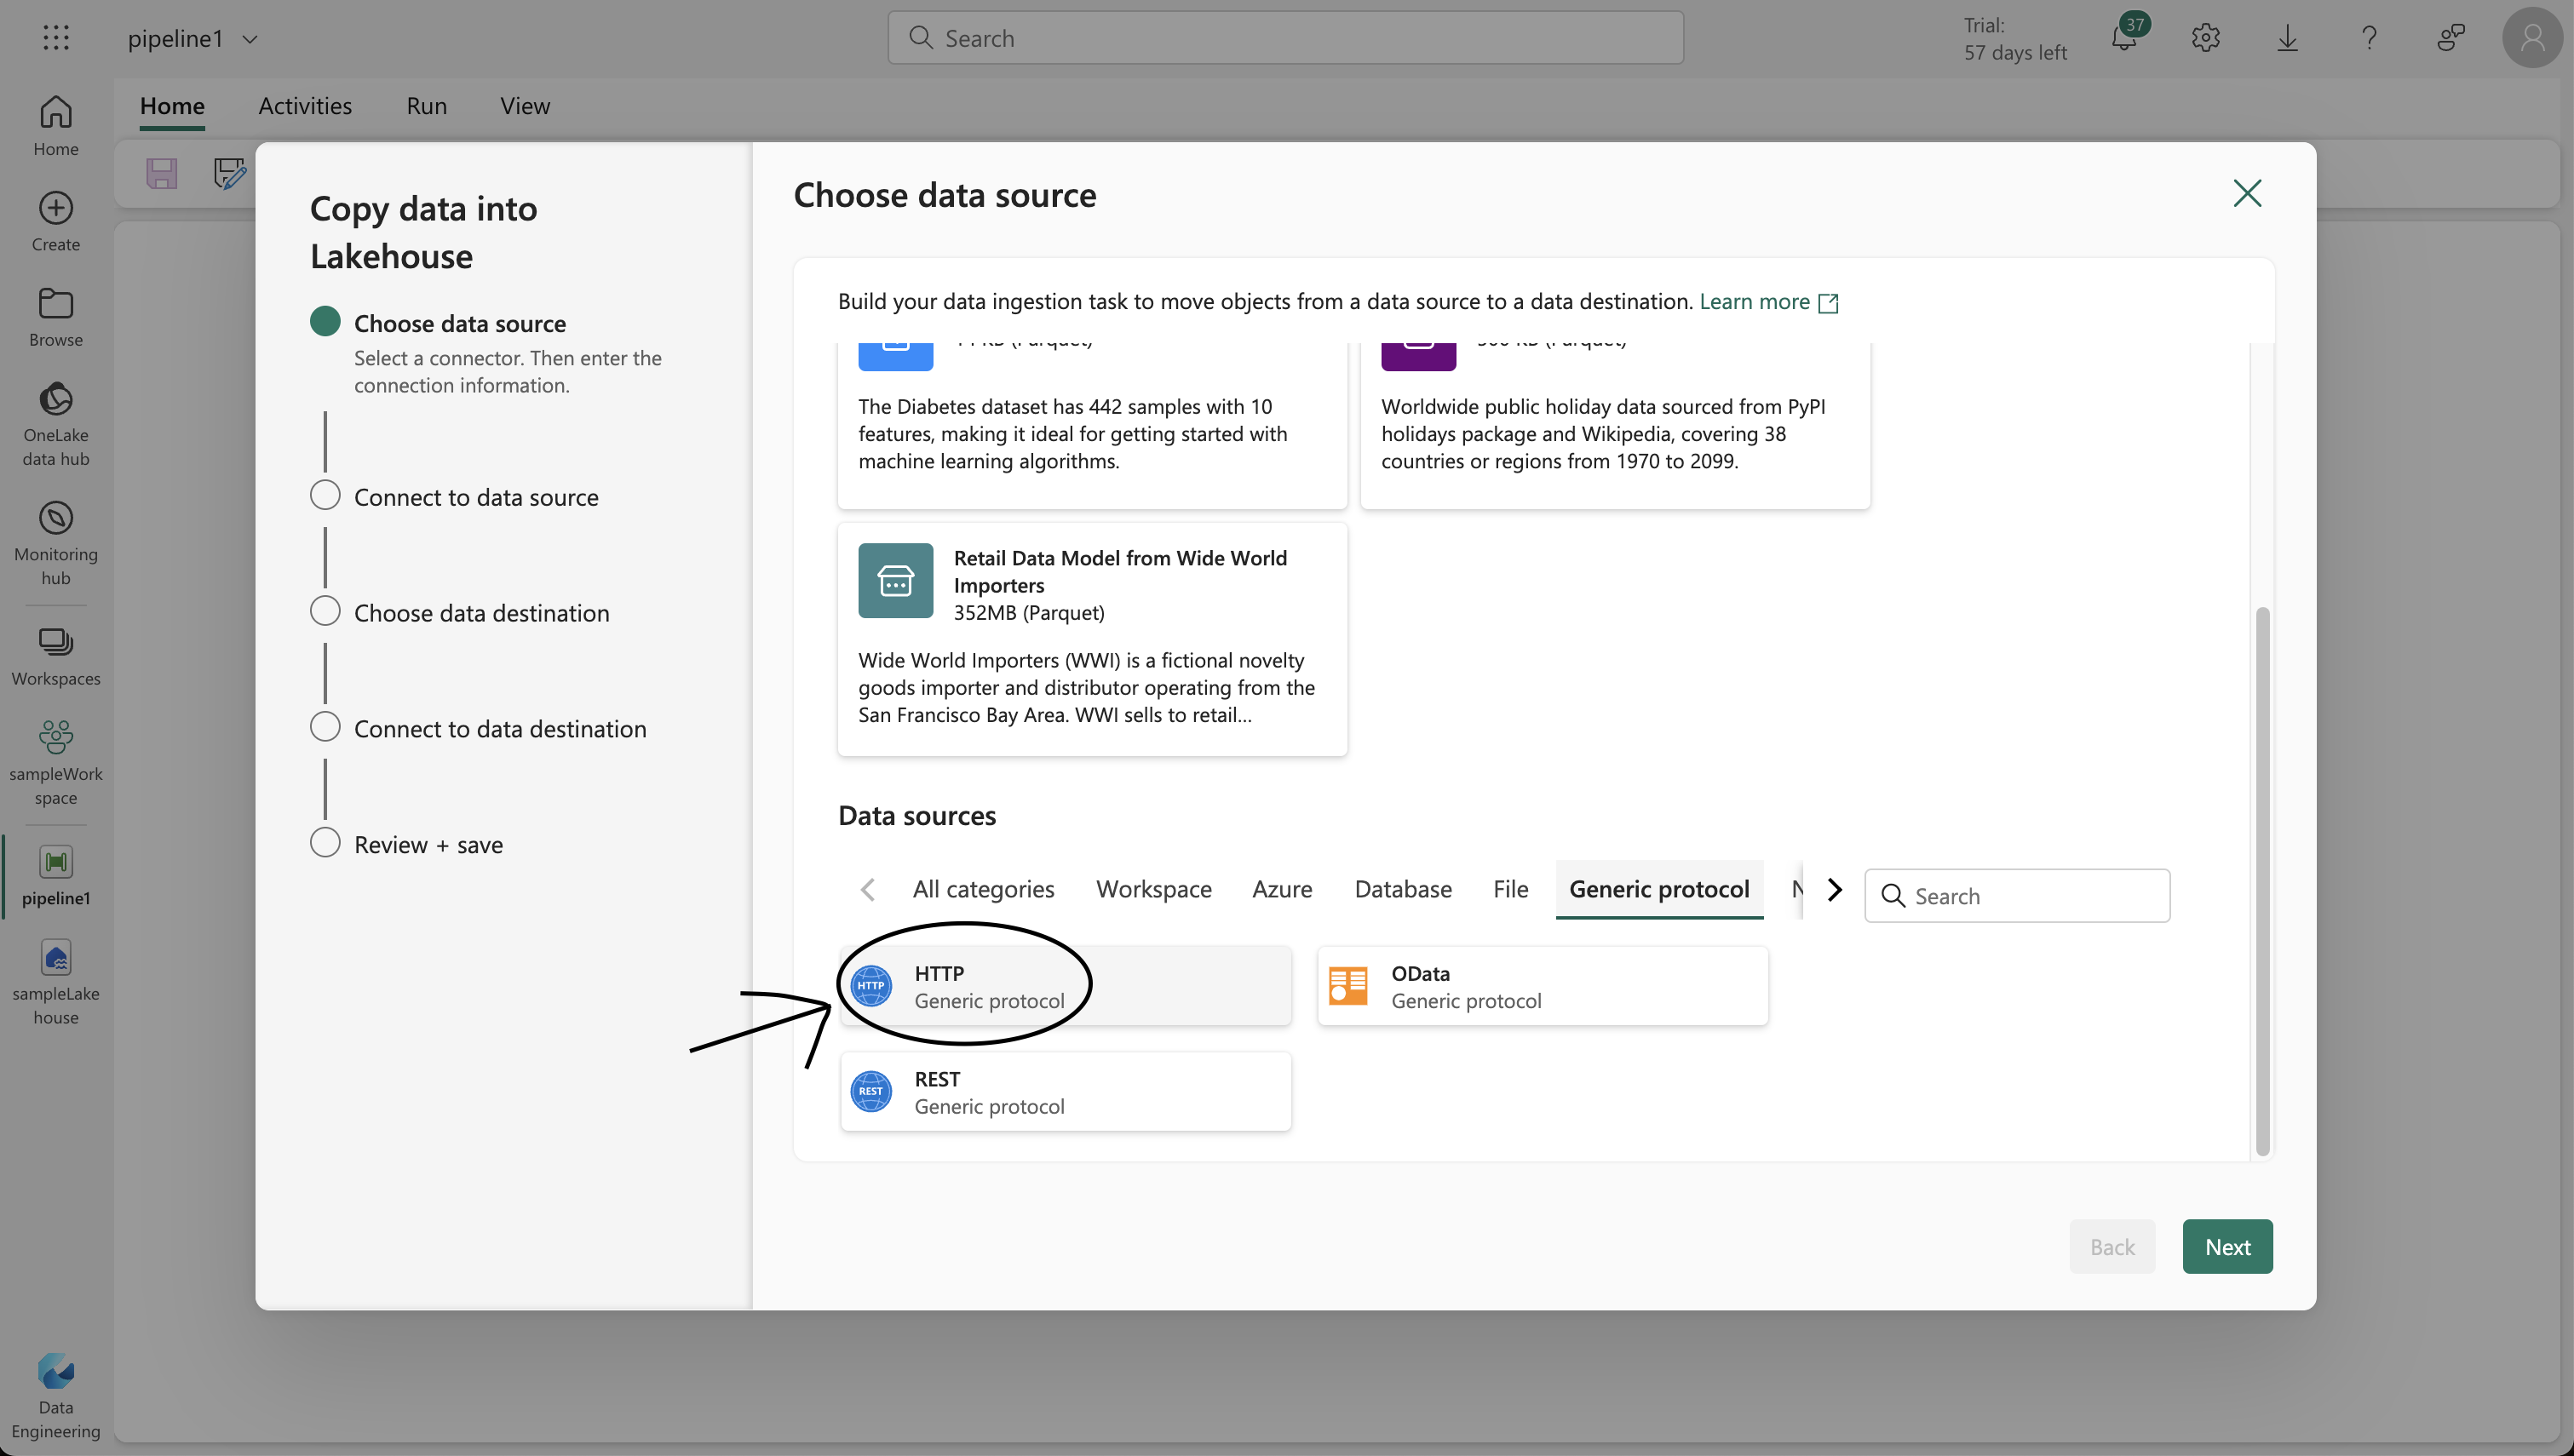Filter by All categories
2574x1456 pixels.
[x=984, y=889]
